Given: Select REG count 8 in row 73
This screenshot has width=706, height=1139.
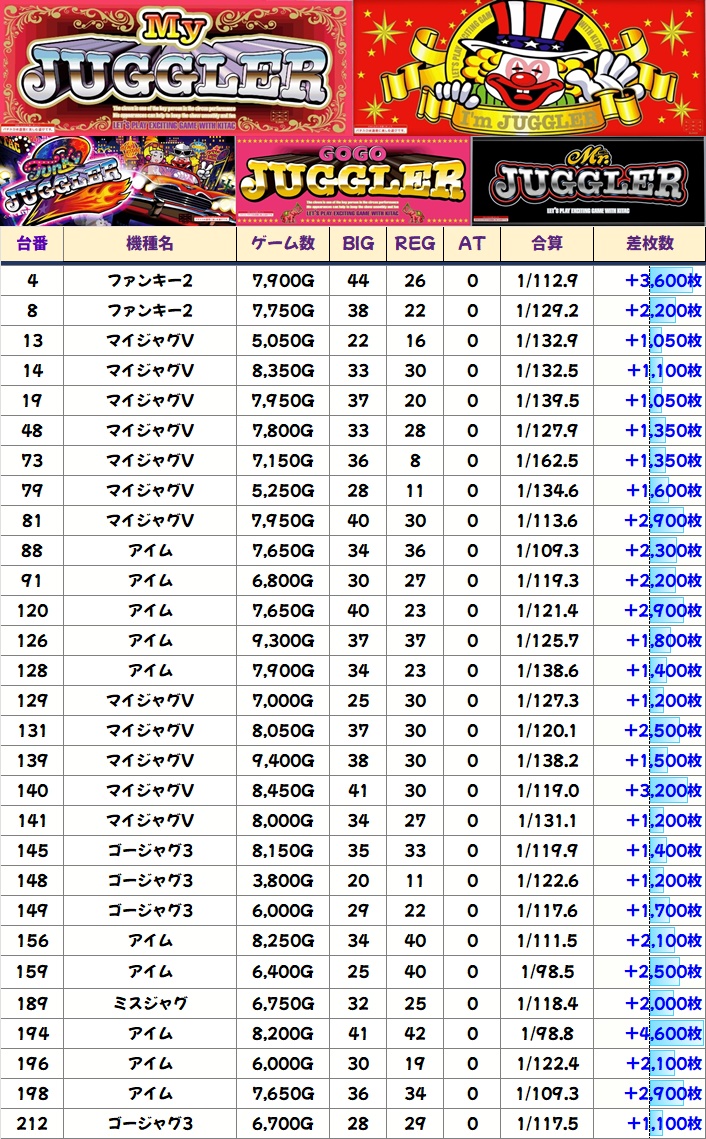Looking at the screenshot, I should point(415,461).
